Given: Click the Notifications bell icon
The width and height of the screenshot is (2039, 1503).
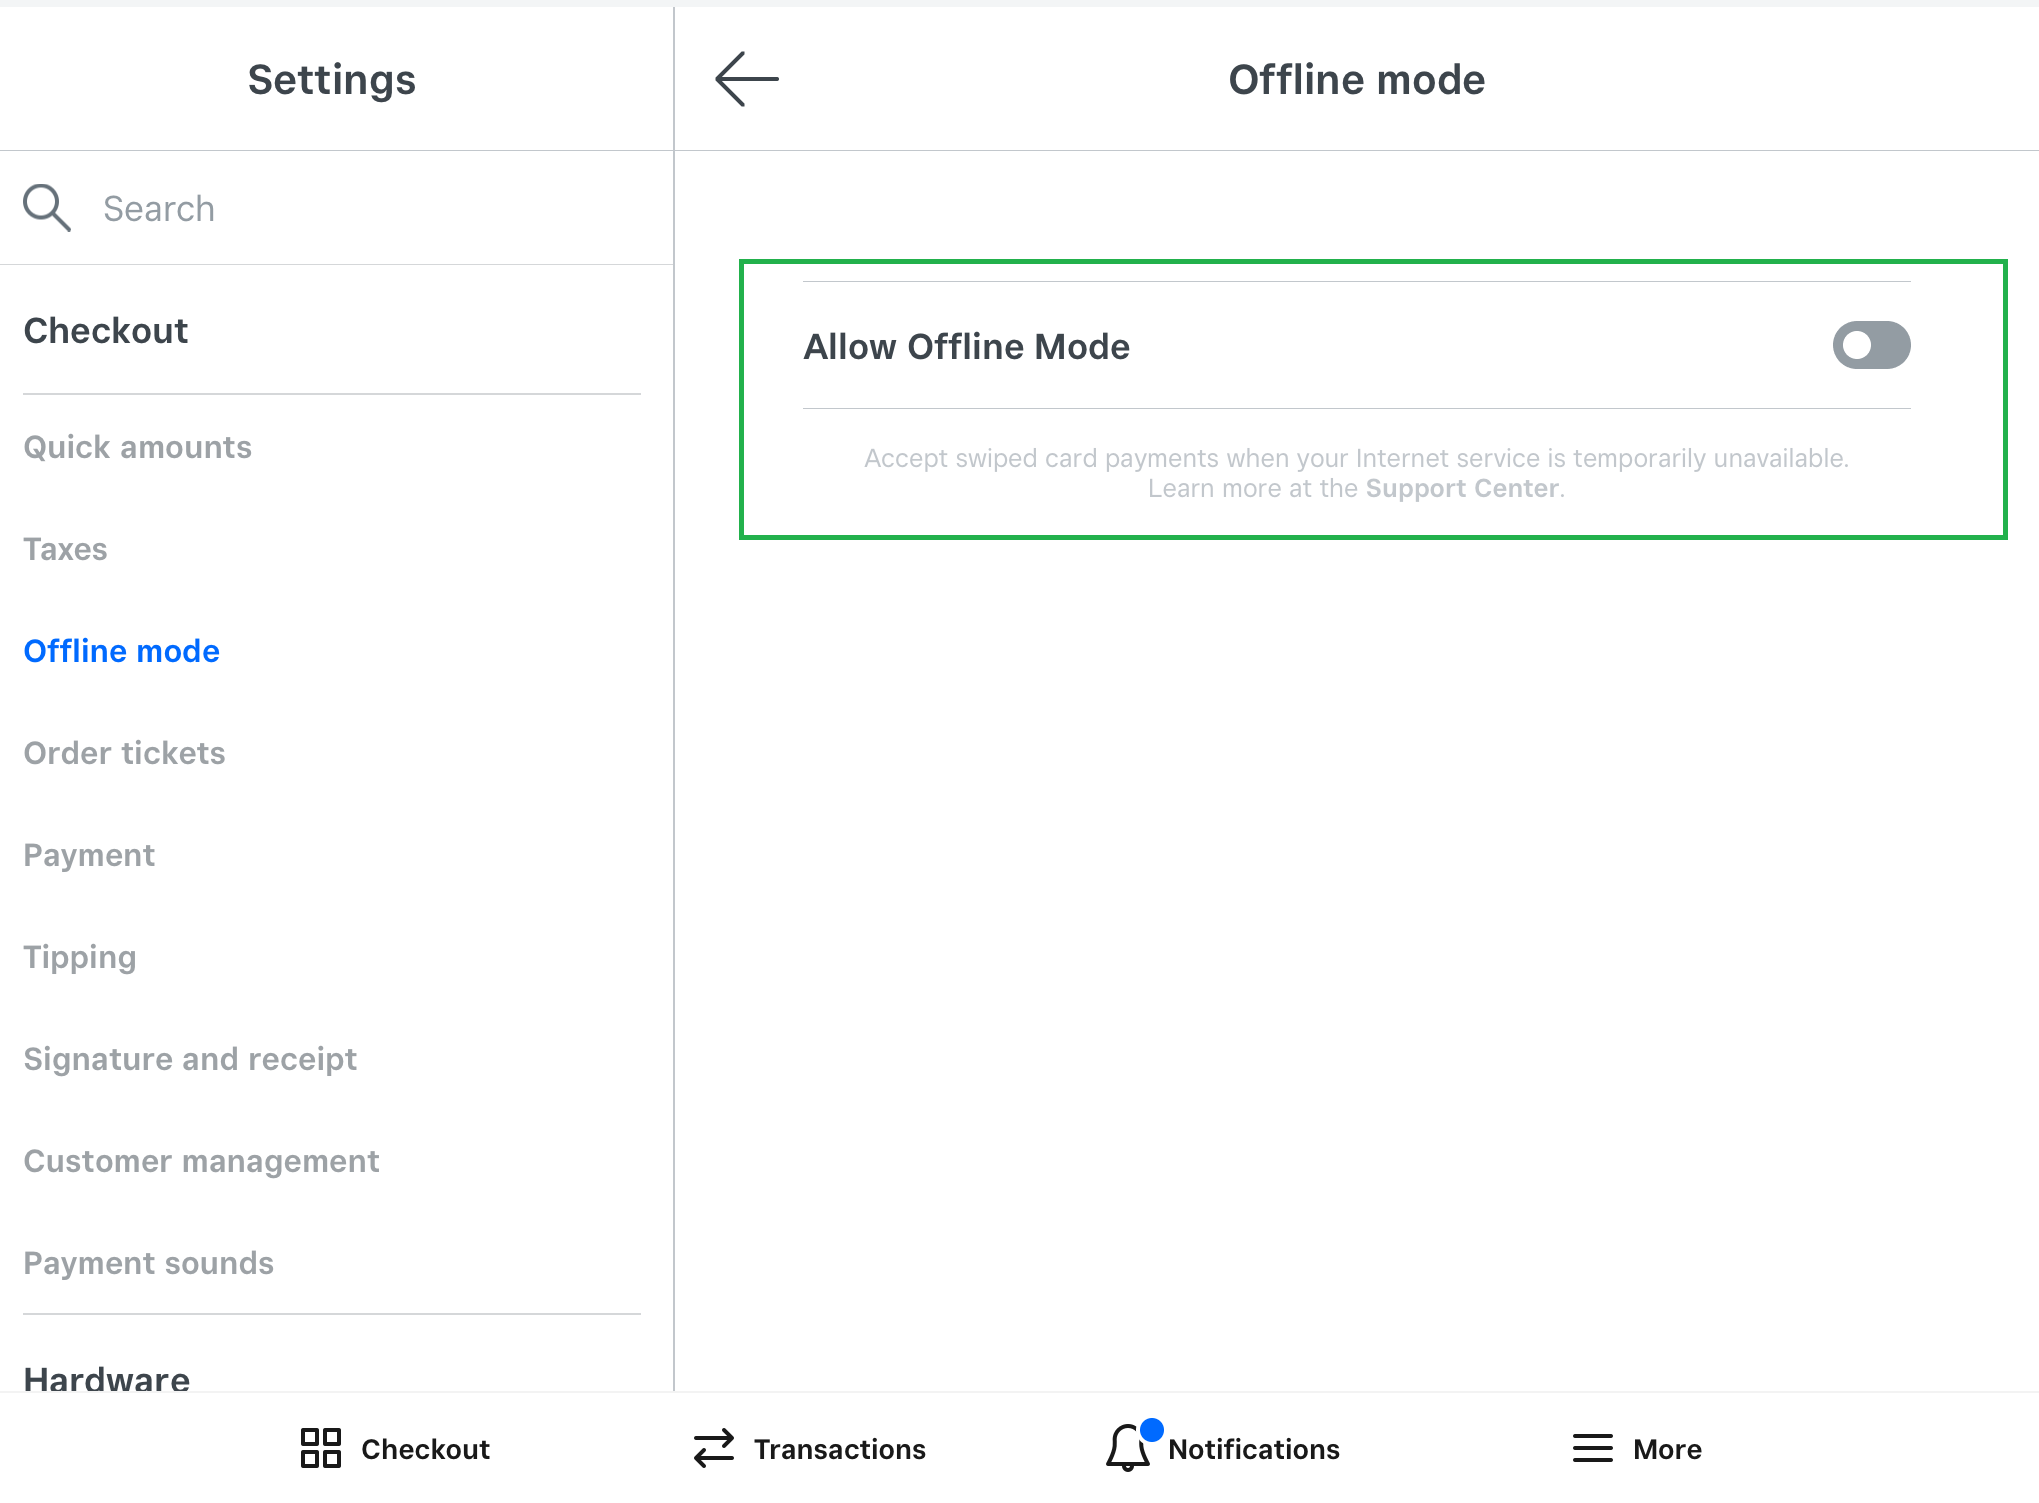Looking at the screenshot, I should [x=1128, y=1448].
